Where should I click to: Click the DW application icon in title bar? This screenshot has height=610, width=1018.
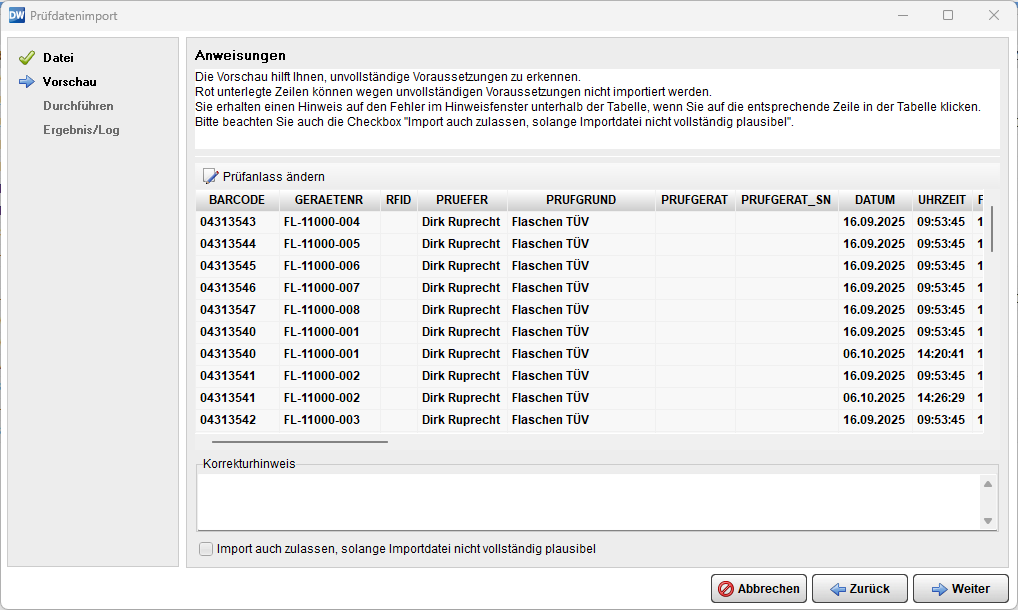point(17,15)
